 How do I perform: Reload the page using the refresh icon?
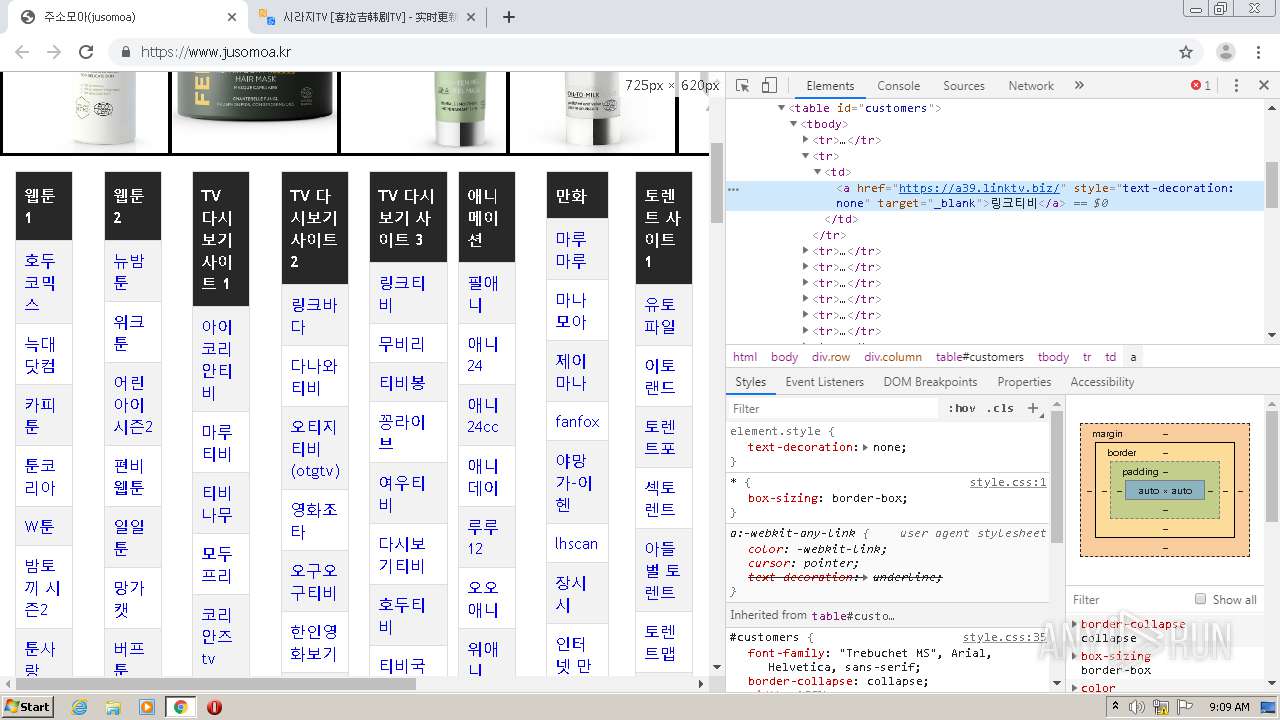click(x=86, y=52)
